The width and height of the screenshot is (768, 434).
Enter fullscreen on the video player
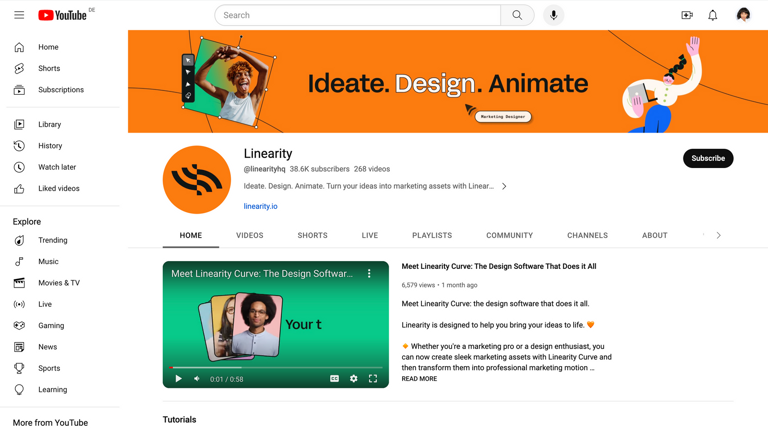coord(373,379)
